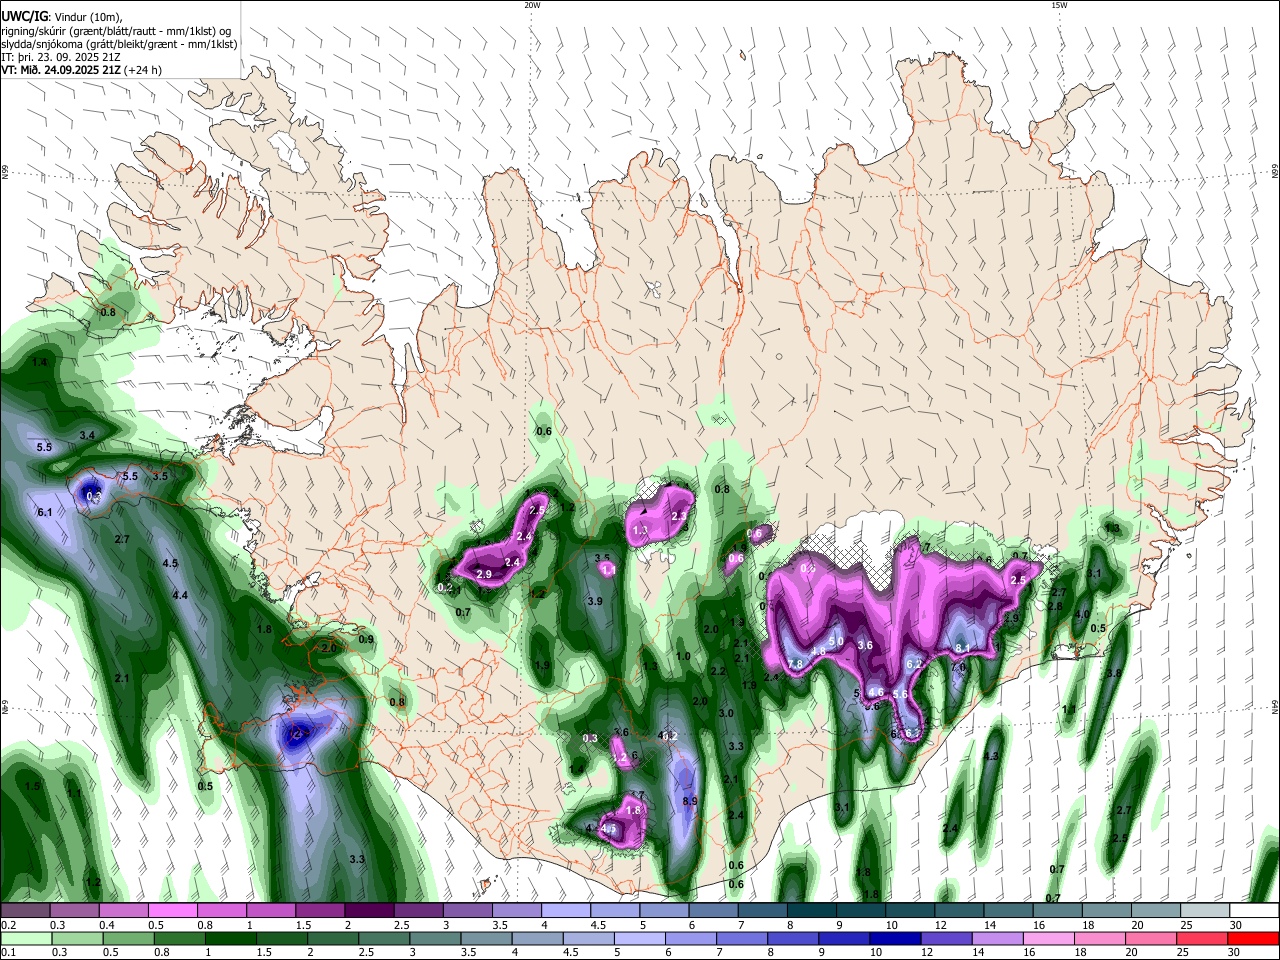Click the darkest green swatch in lower legend
Screen dimensions: 1280x960
tap(229, 938)
